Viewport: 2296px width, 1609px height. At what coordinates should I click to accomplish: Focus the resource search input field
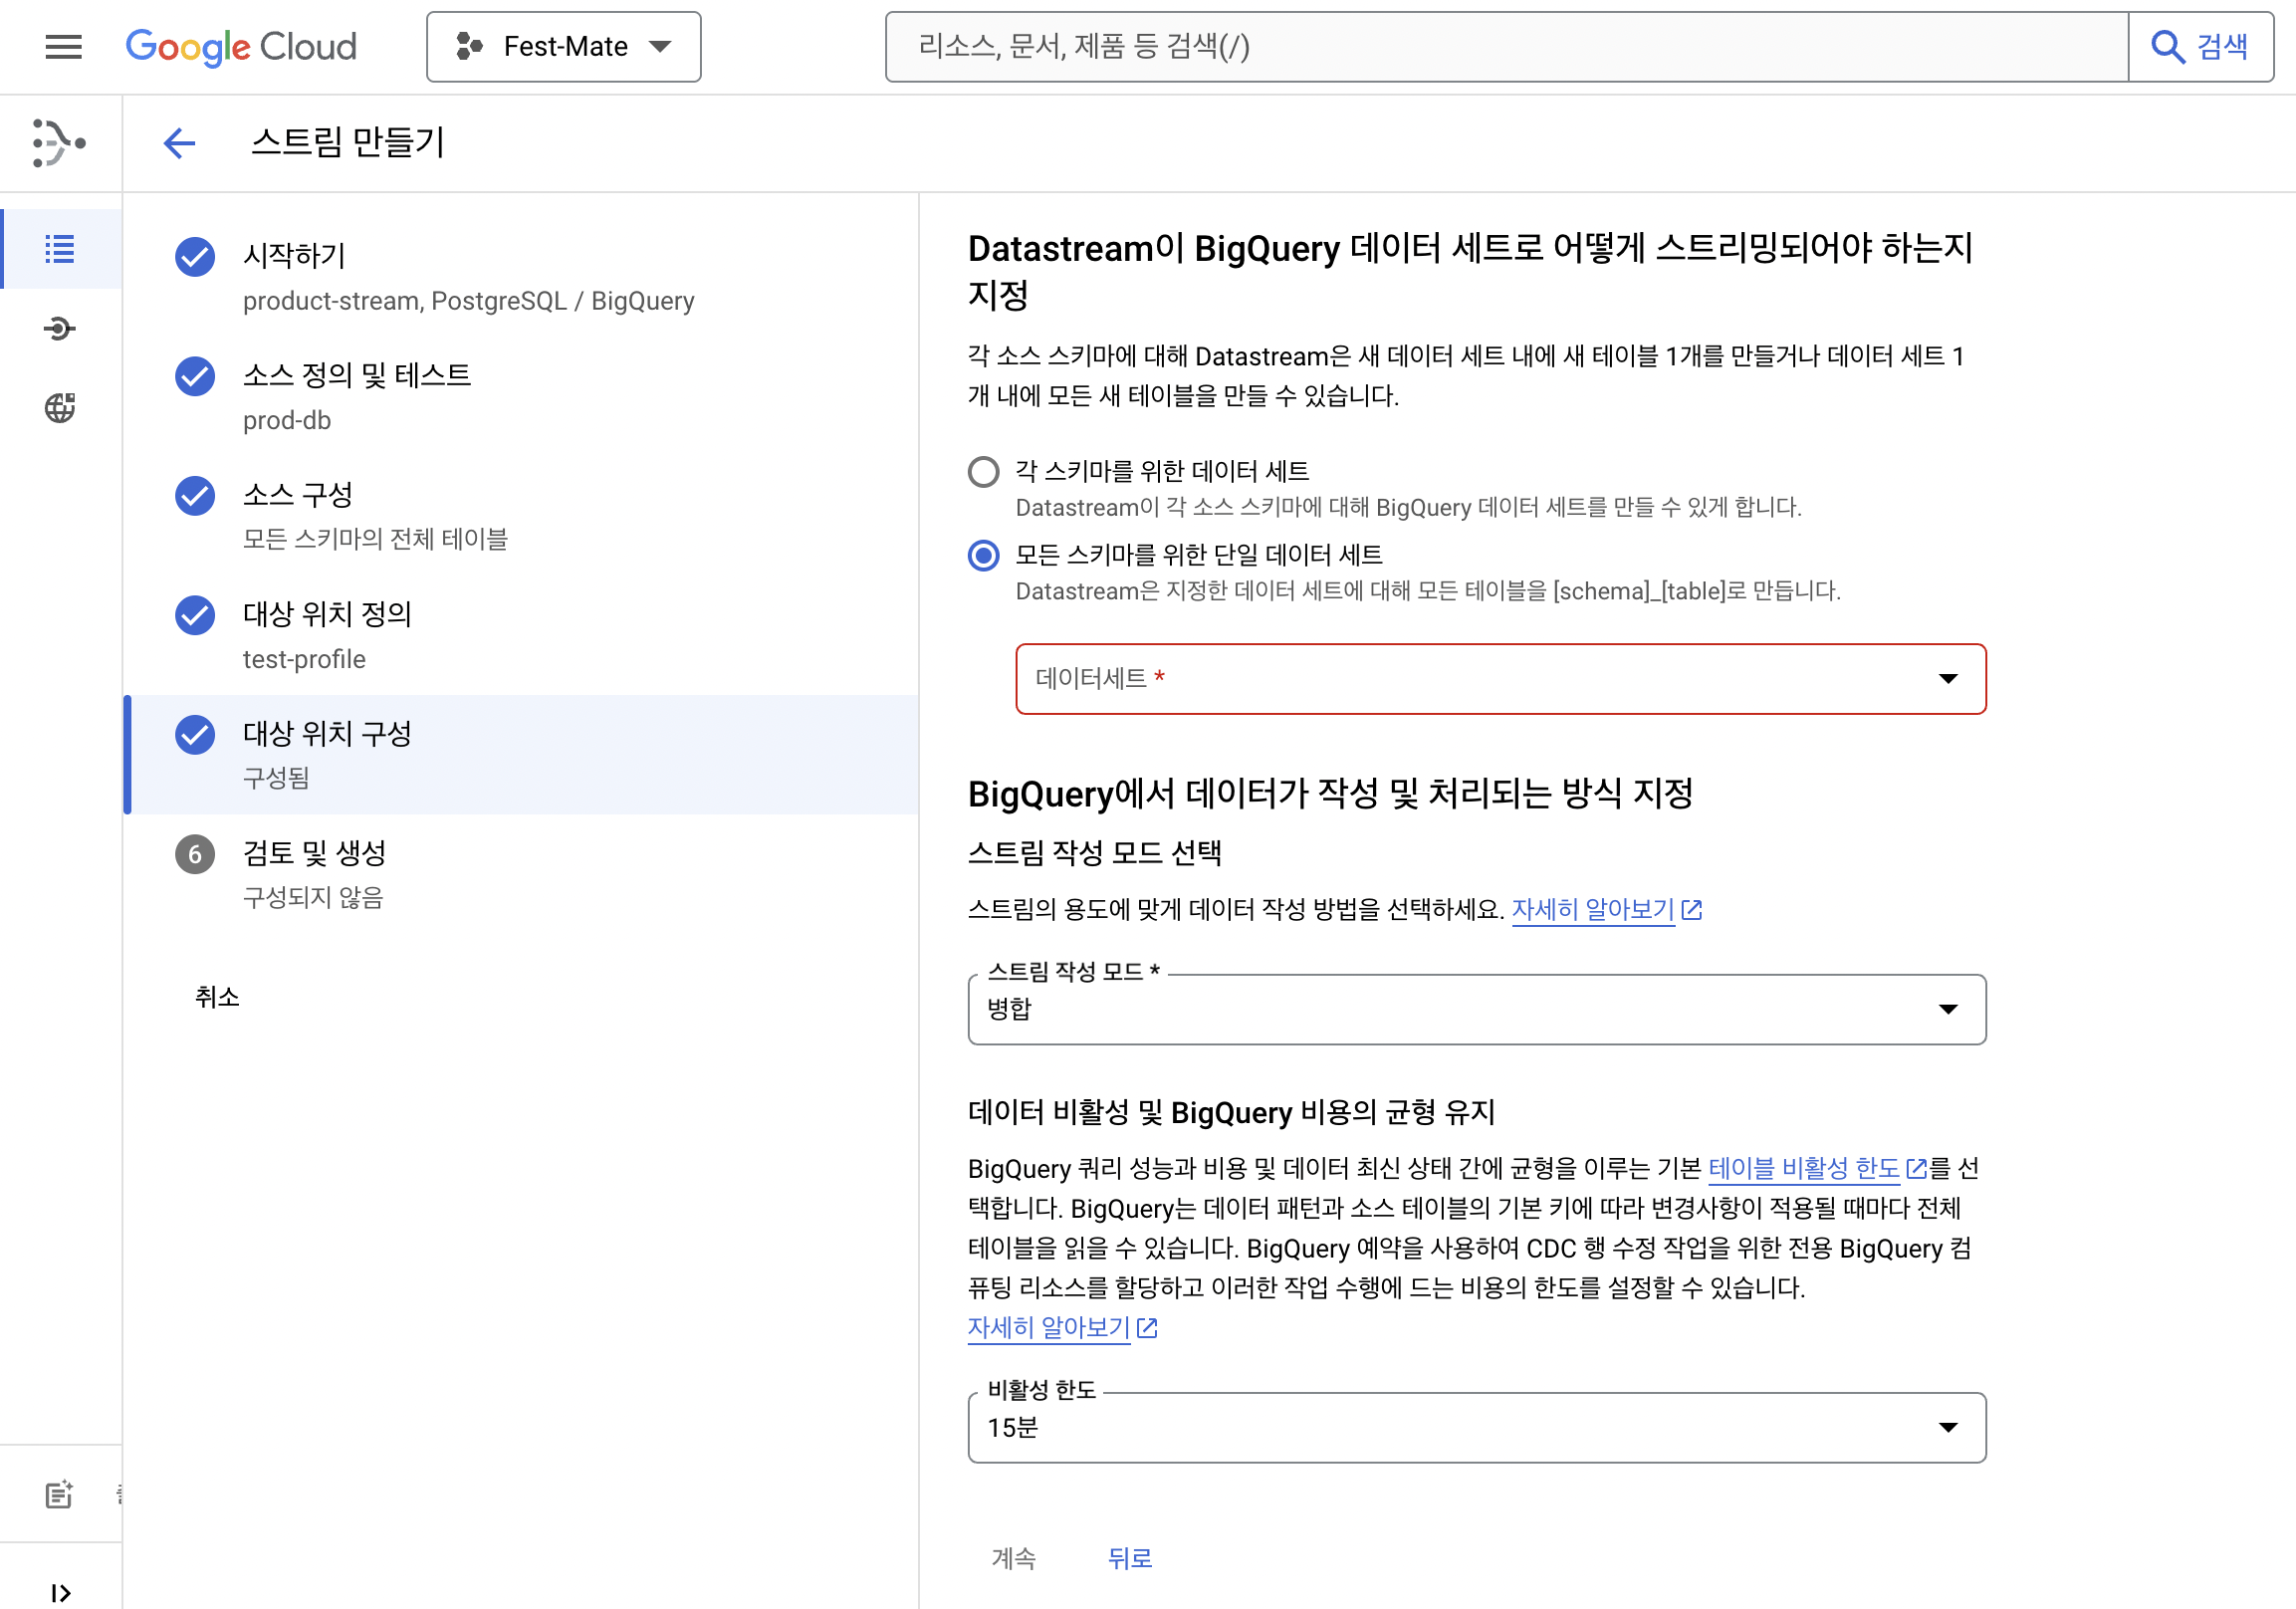1506,47
